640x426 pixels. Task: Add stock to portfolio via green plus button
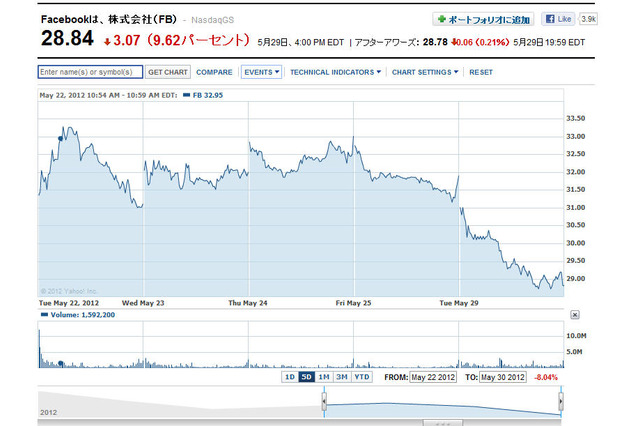(483, 19)
